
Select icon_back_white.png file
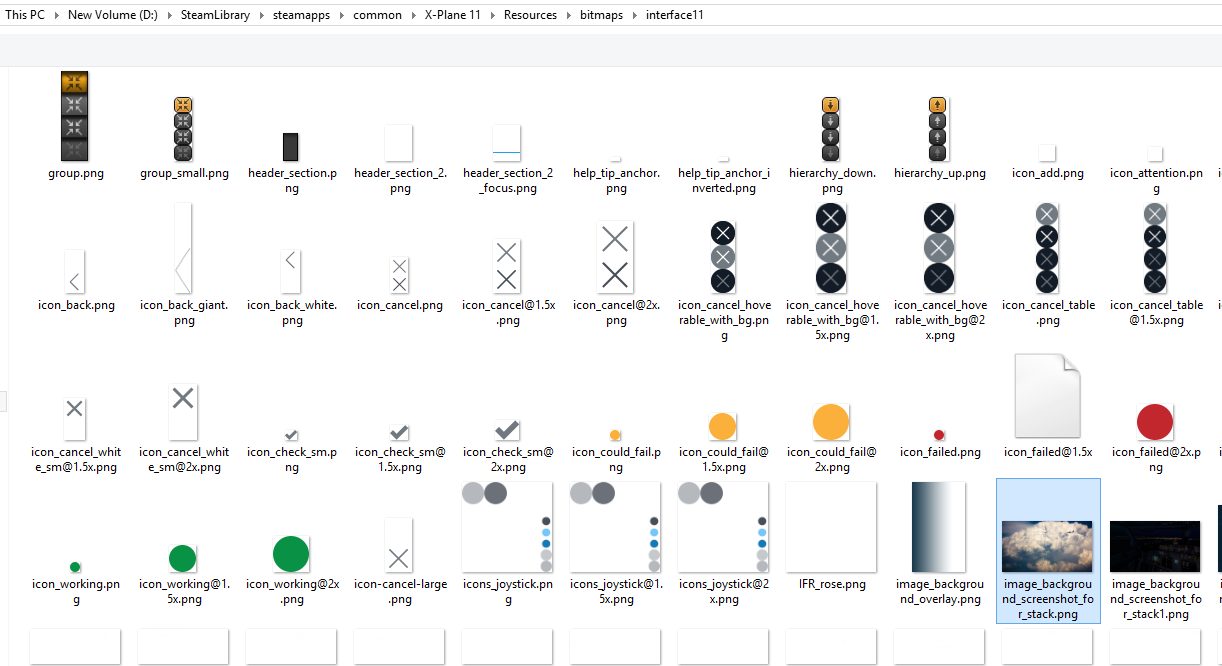(291, 272)
